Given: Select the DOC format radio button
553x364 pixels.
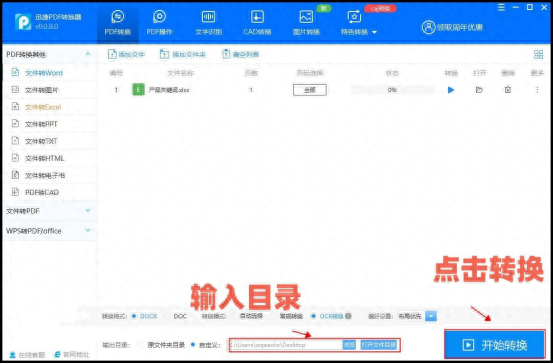Looking at the screenshot, I should [168, 316].
